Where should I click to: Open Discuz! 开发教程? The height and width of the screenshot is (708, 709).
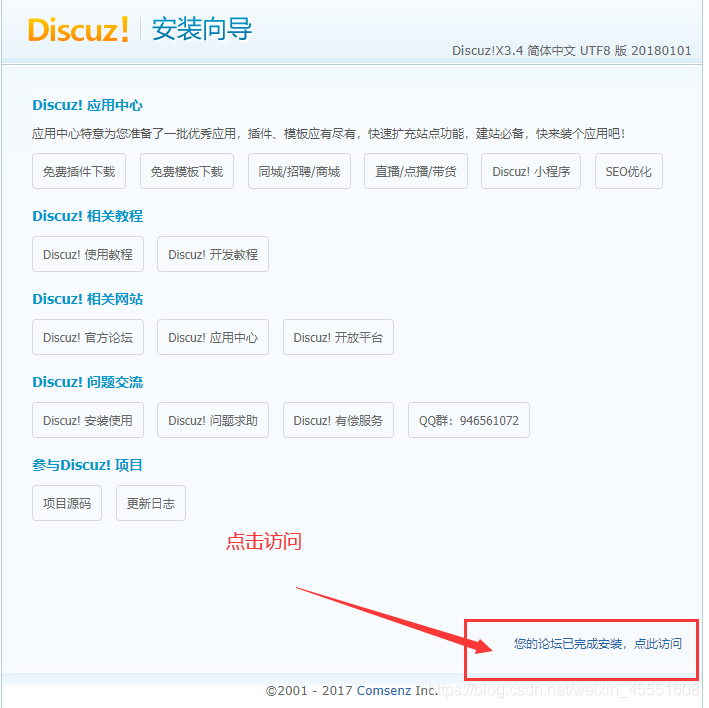(x=213, y=255)
